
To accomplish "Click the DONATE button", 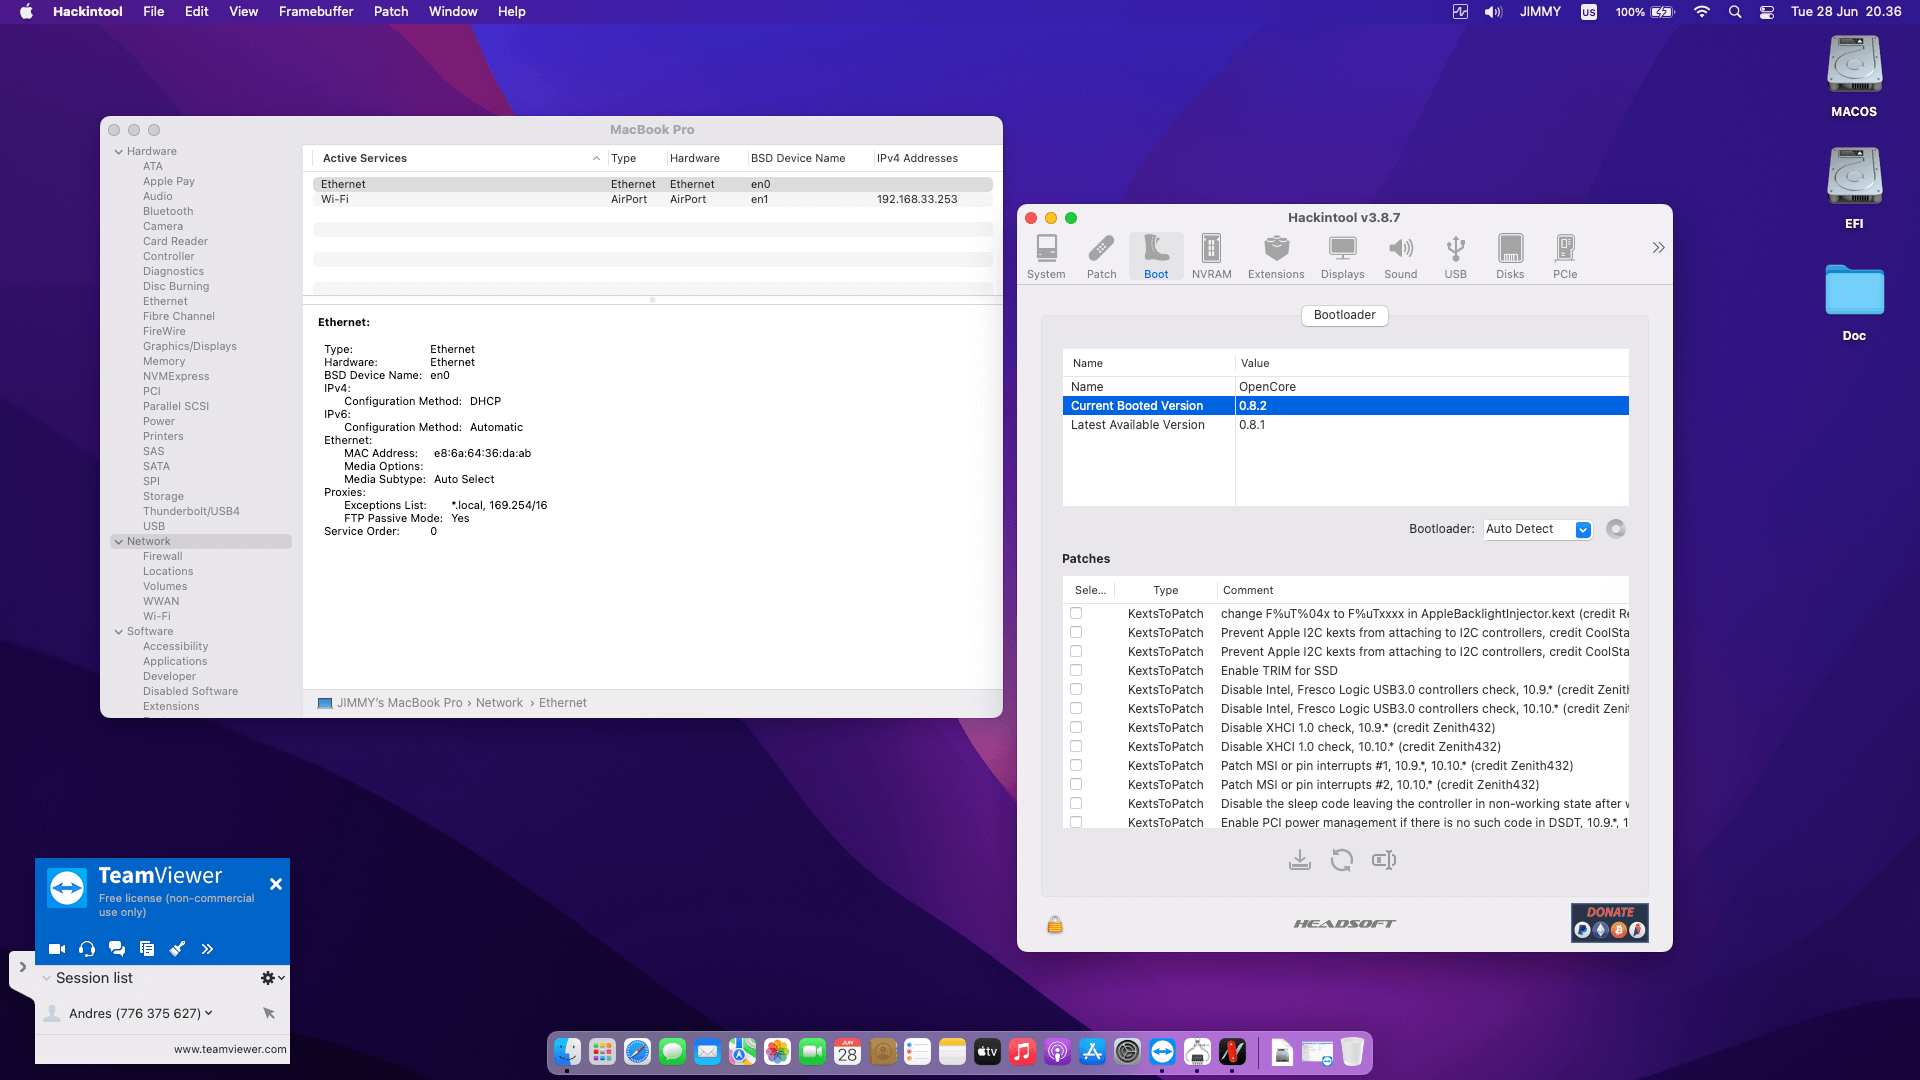I will click(1609, 923).
